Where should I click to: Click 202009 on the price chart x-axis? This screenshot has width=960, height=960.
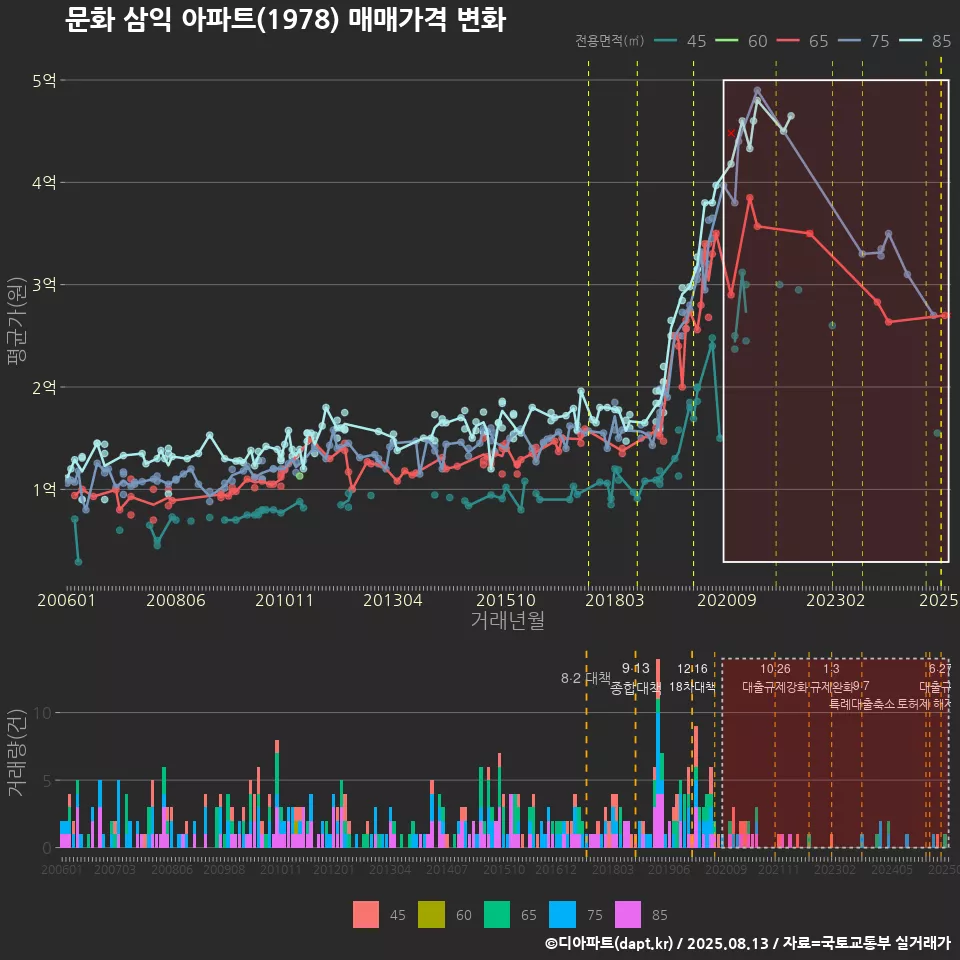(727, 600)
